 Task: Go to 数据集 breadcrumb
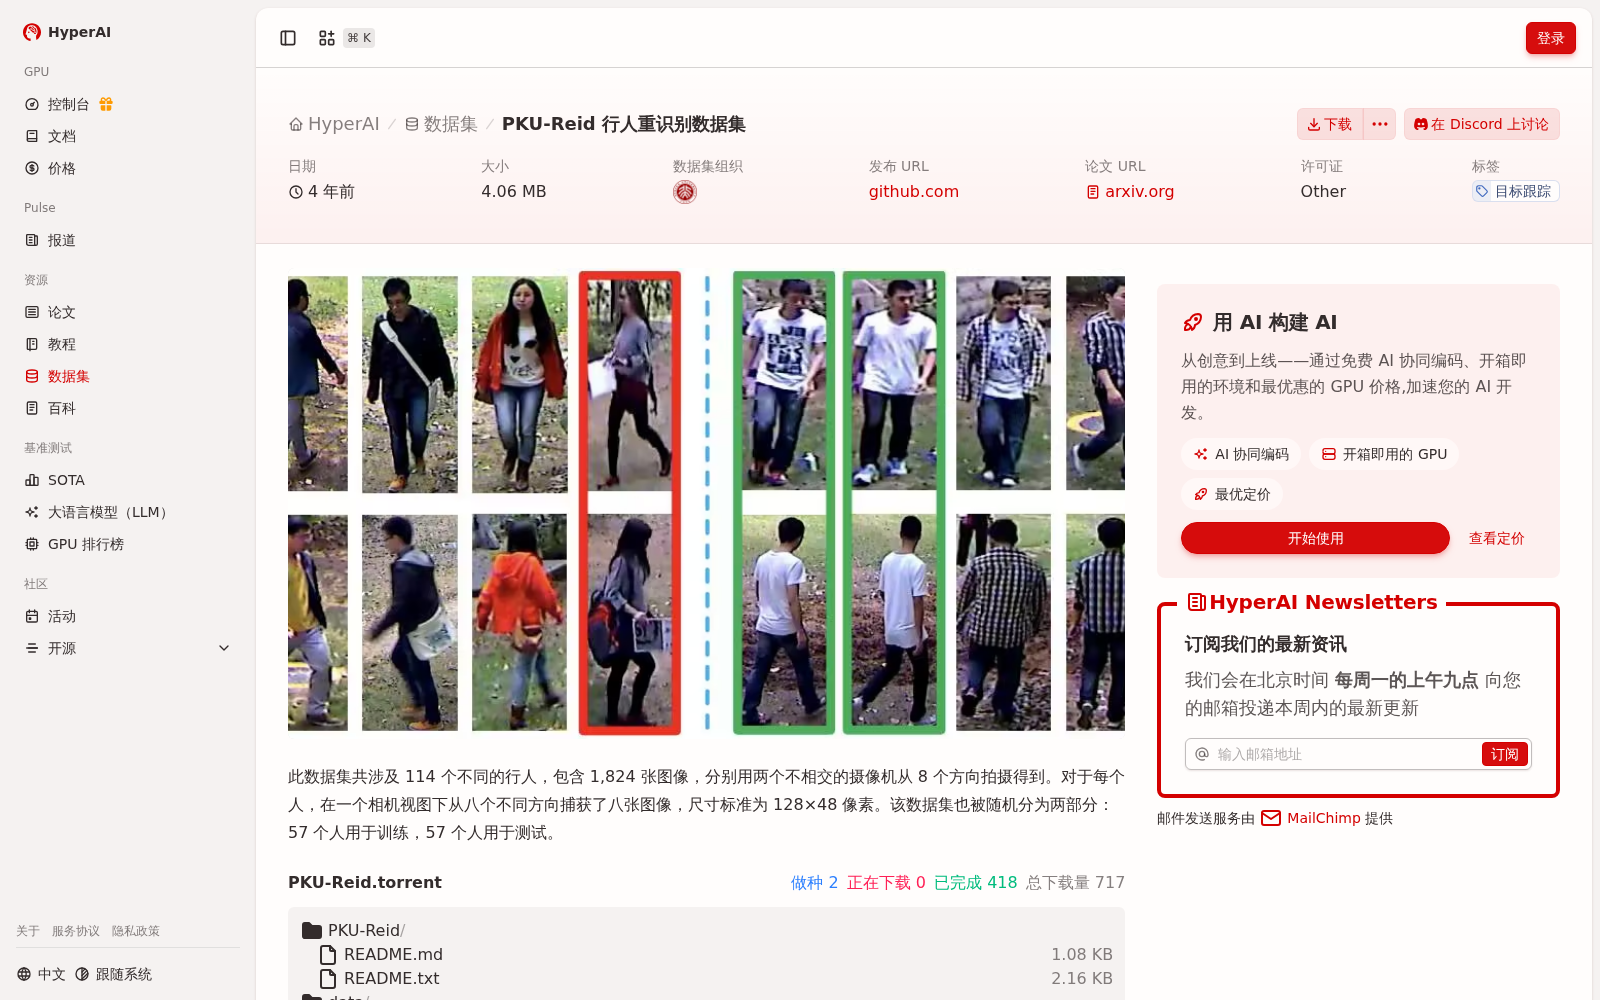441,124
